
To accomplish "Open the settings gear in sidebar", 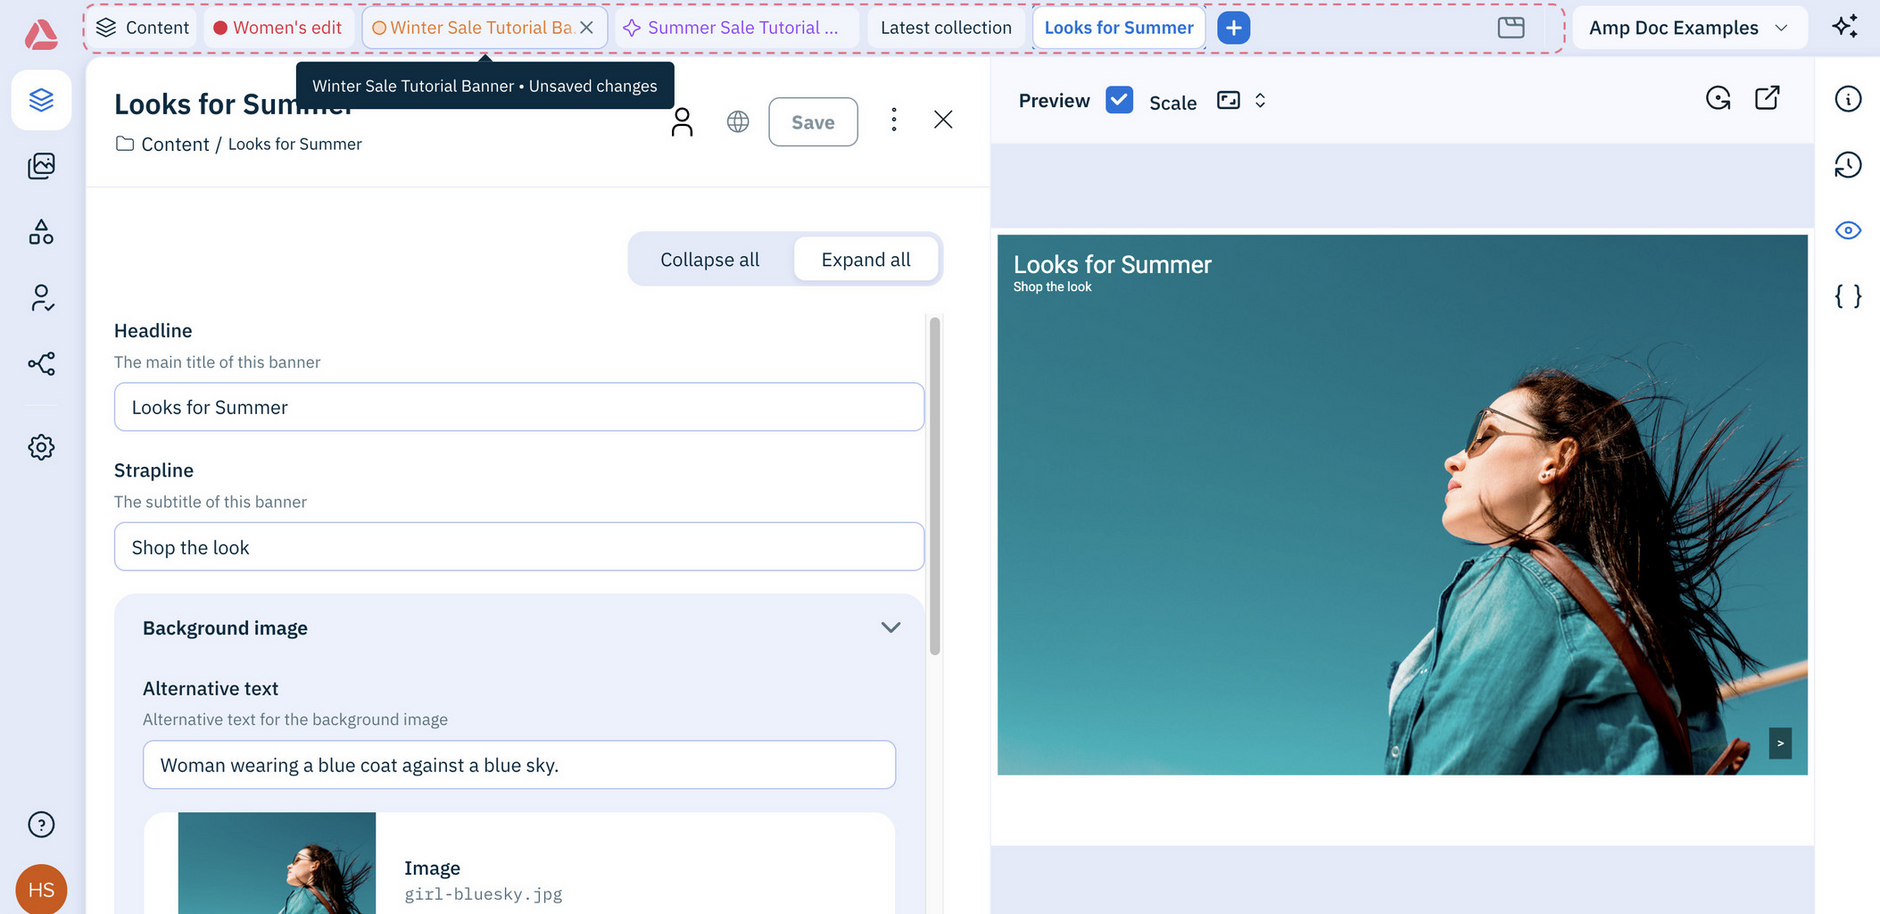I will click(x=41, y=447).
